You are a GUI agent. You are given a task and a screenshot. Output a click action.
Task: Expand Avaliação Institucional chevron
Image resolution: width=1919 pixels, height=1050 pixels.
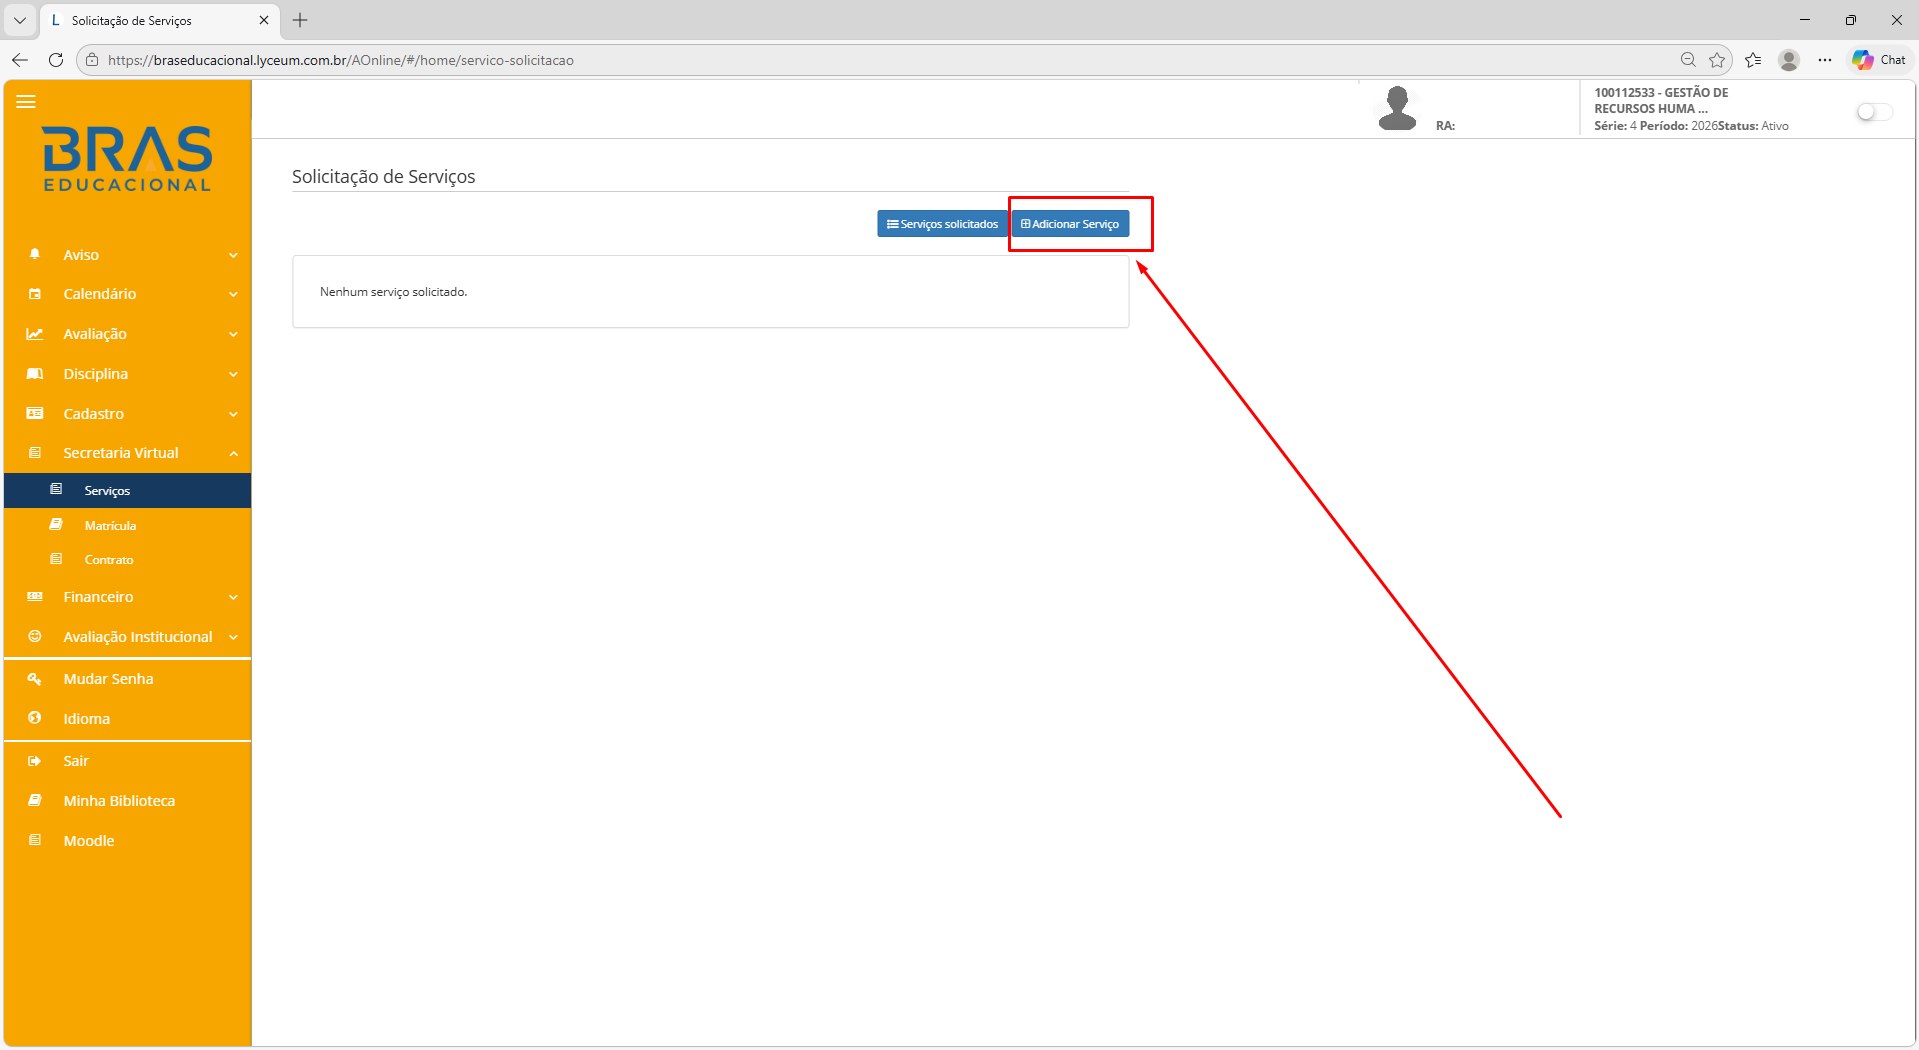[233, 637]
